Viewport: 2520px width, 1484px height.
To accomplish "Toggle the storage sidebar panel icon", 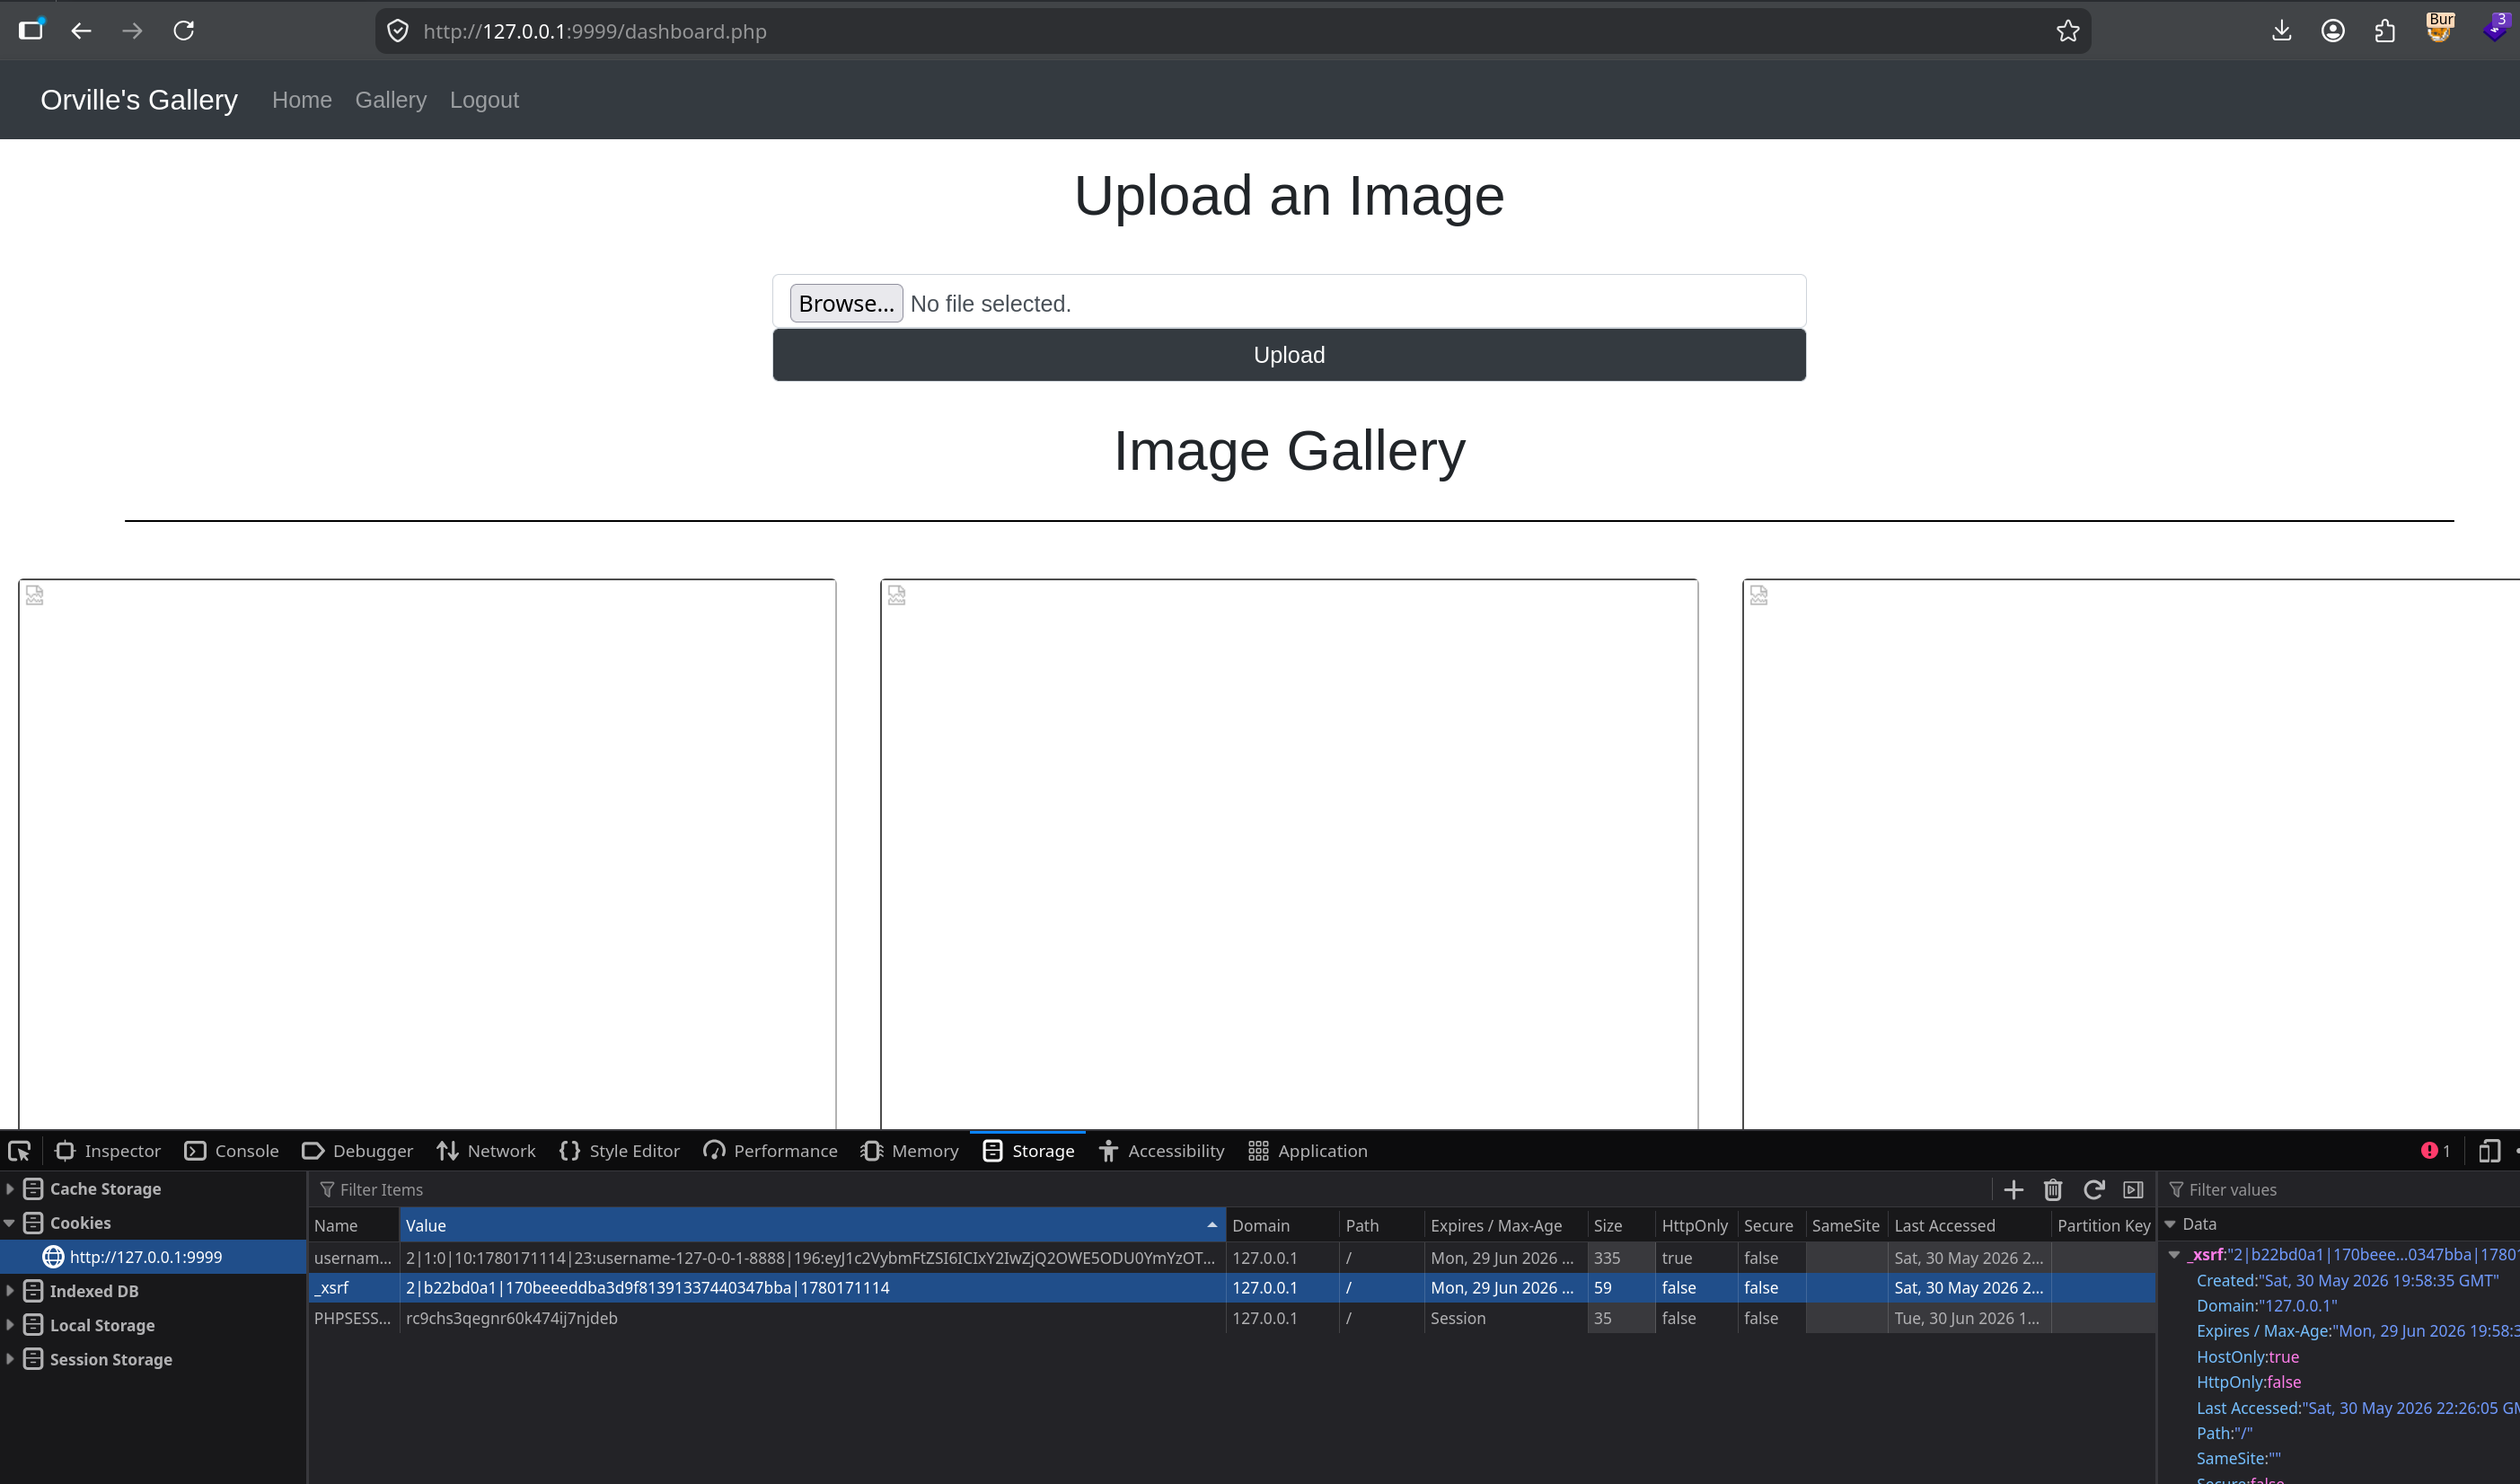I will (x=2133, y=1189).
